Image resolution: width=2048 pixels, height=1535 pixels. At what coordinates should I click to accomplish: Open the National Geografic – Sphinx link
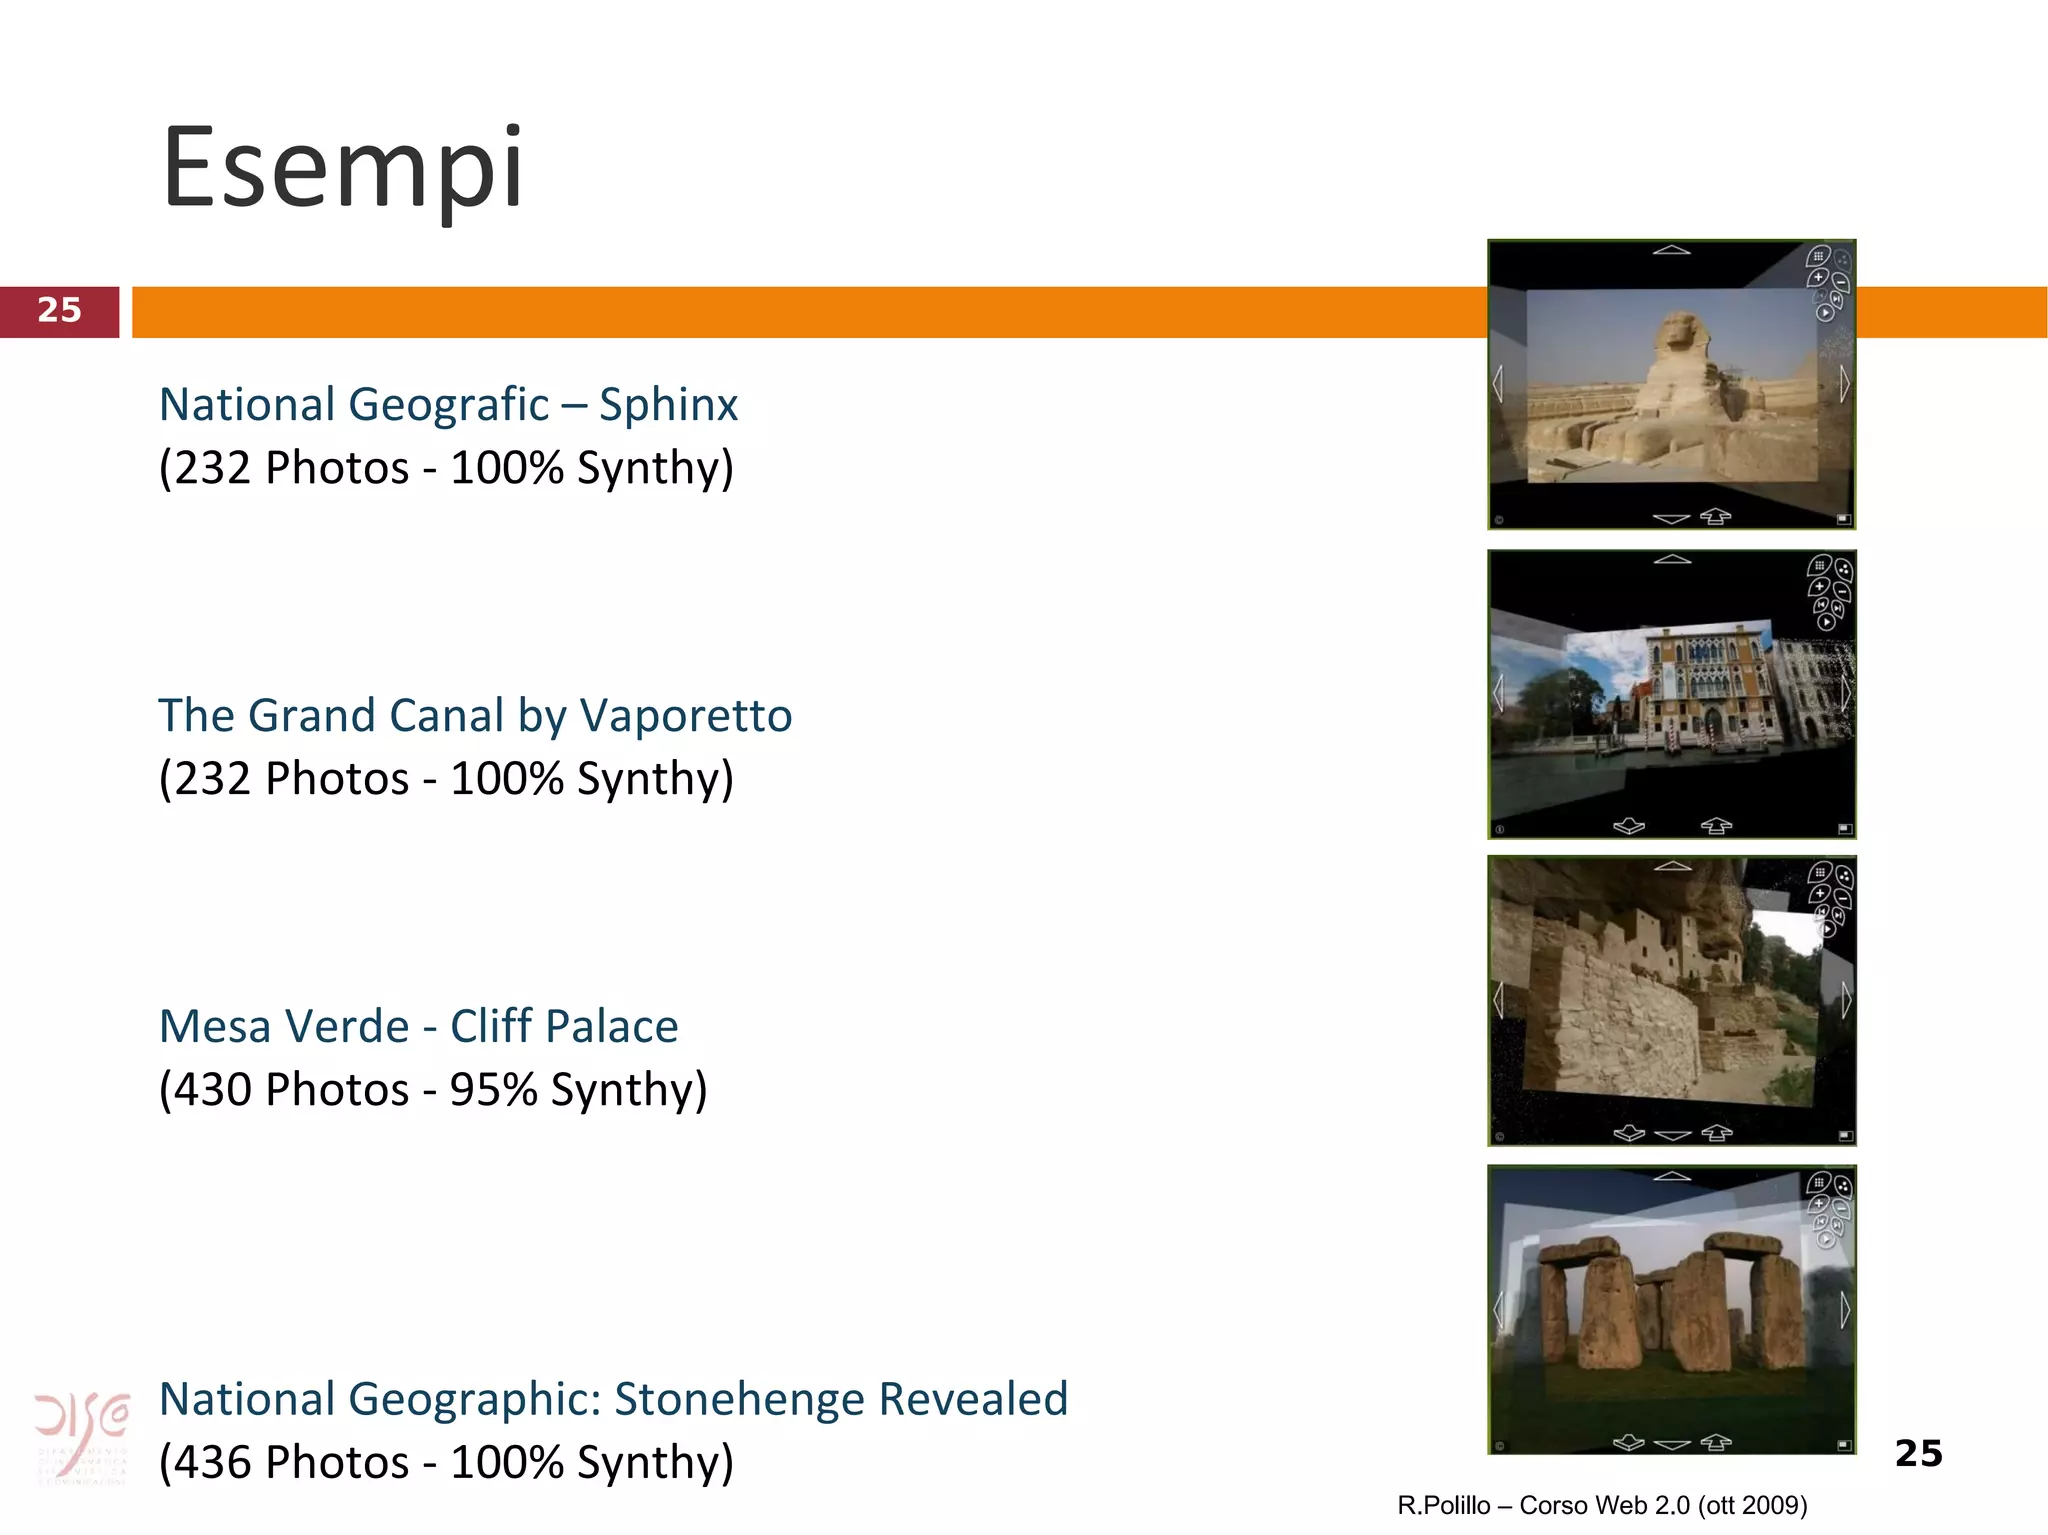click(448, 405)
